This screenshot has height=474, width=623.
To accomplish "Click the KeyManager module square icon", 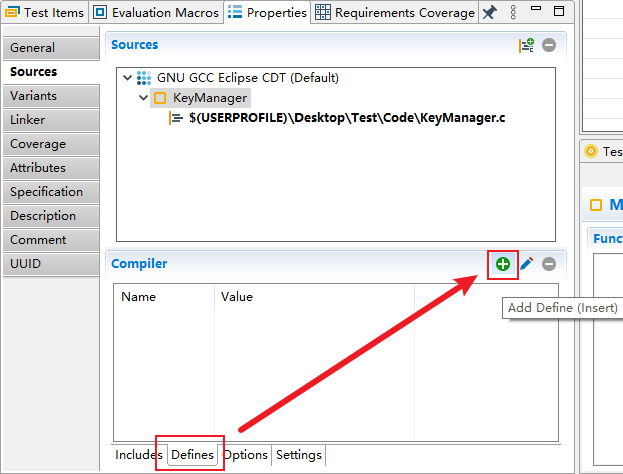I will [x=160, y=98].
